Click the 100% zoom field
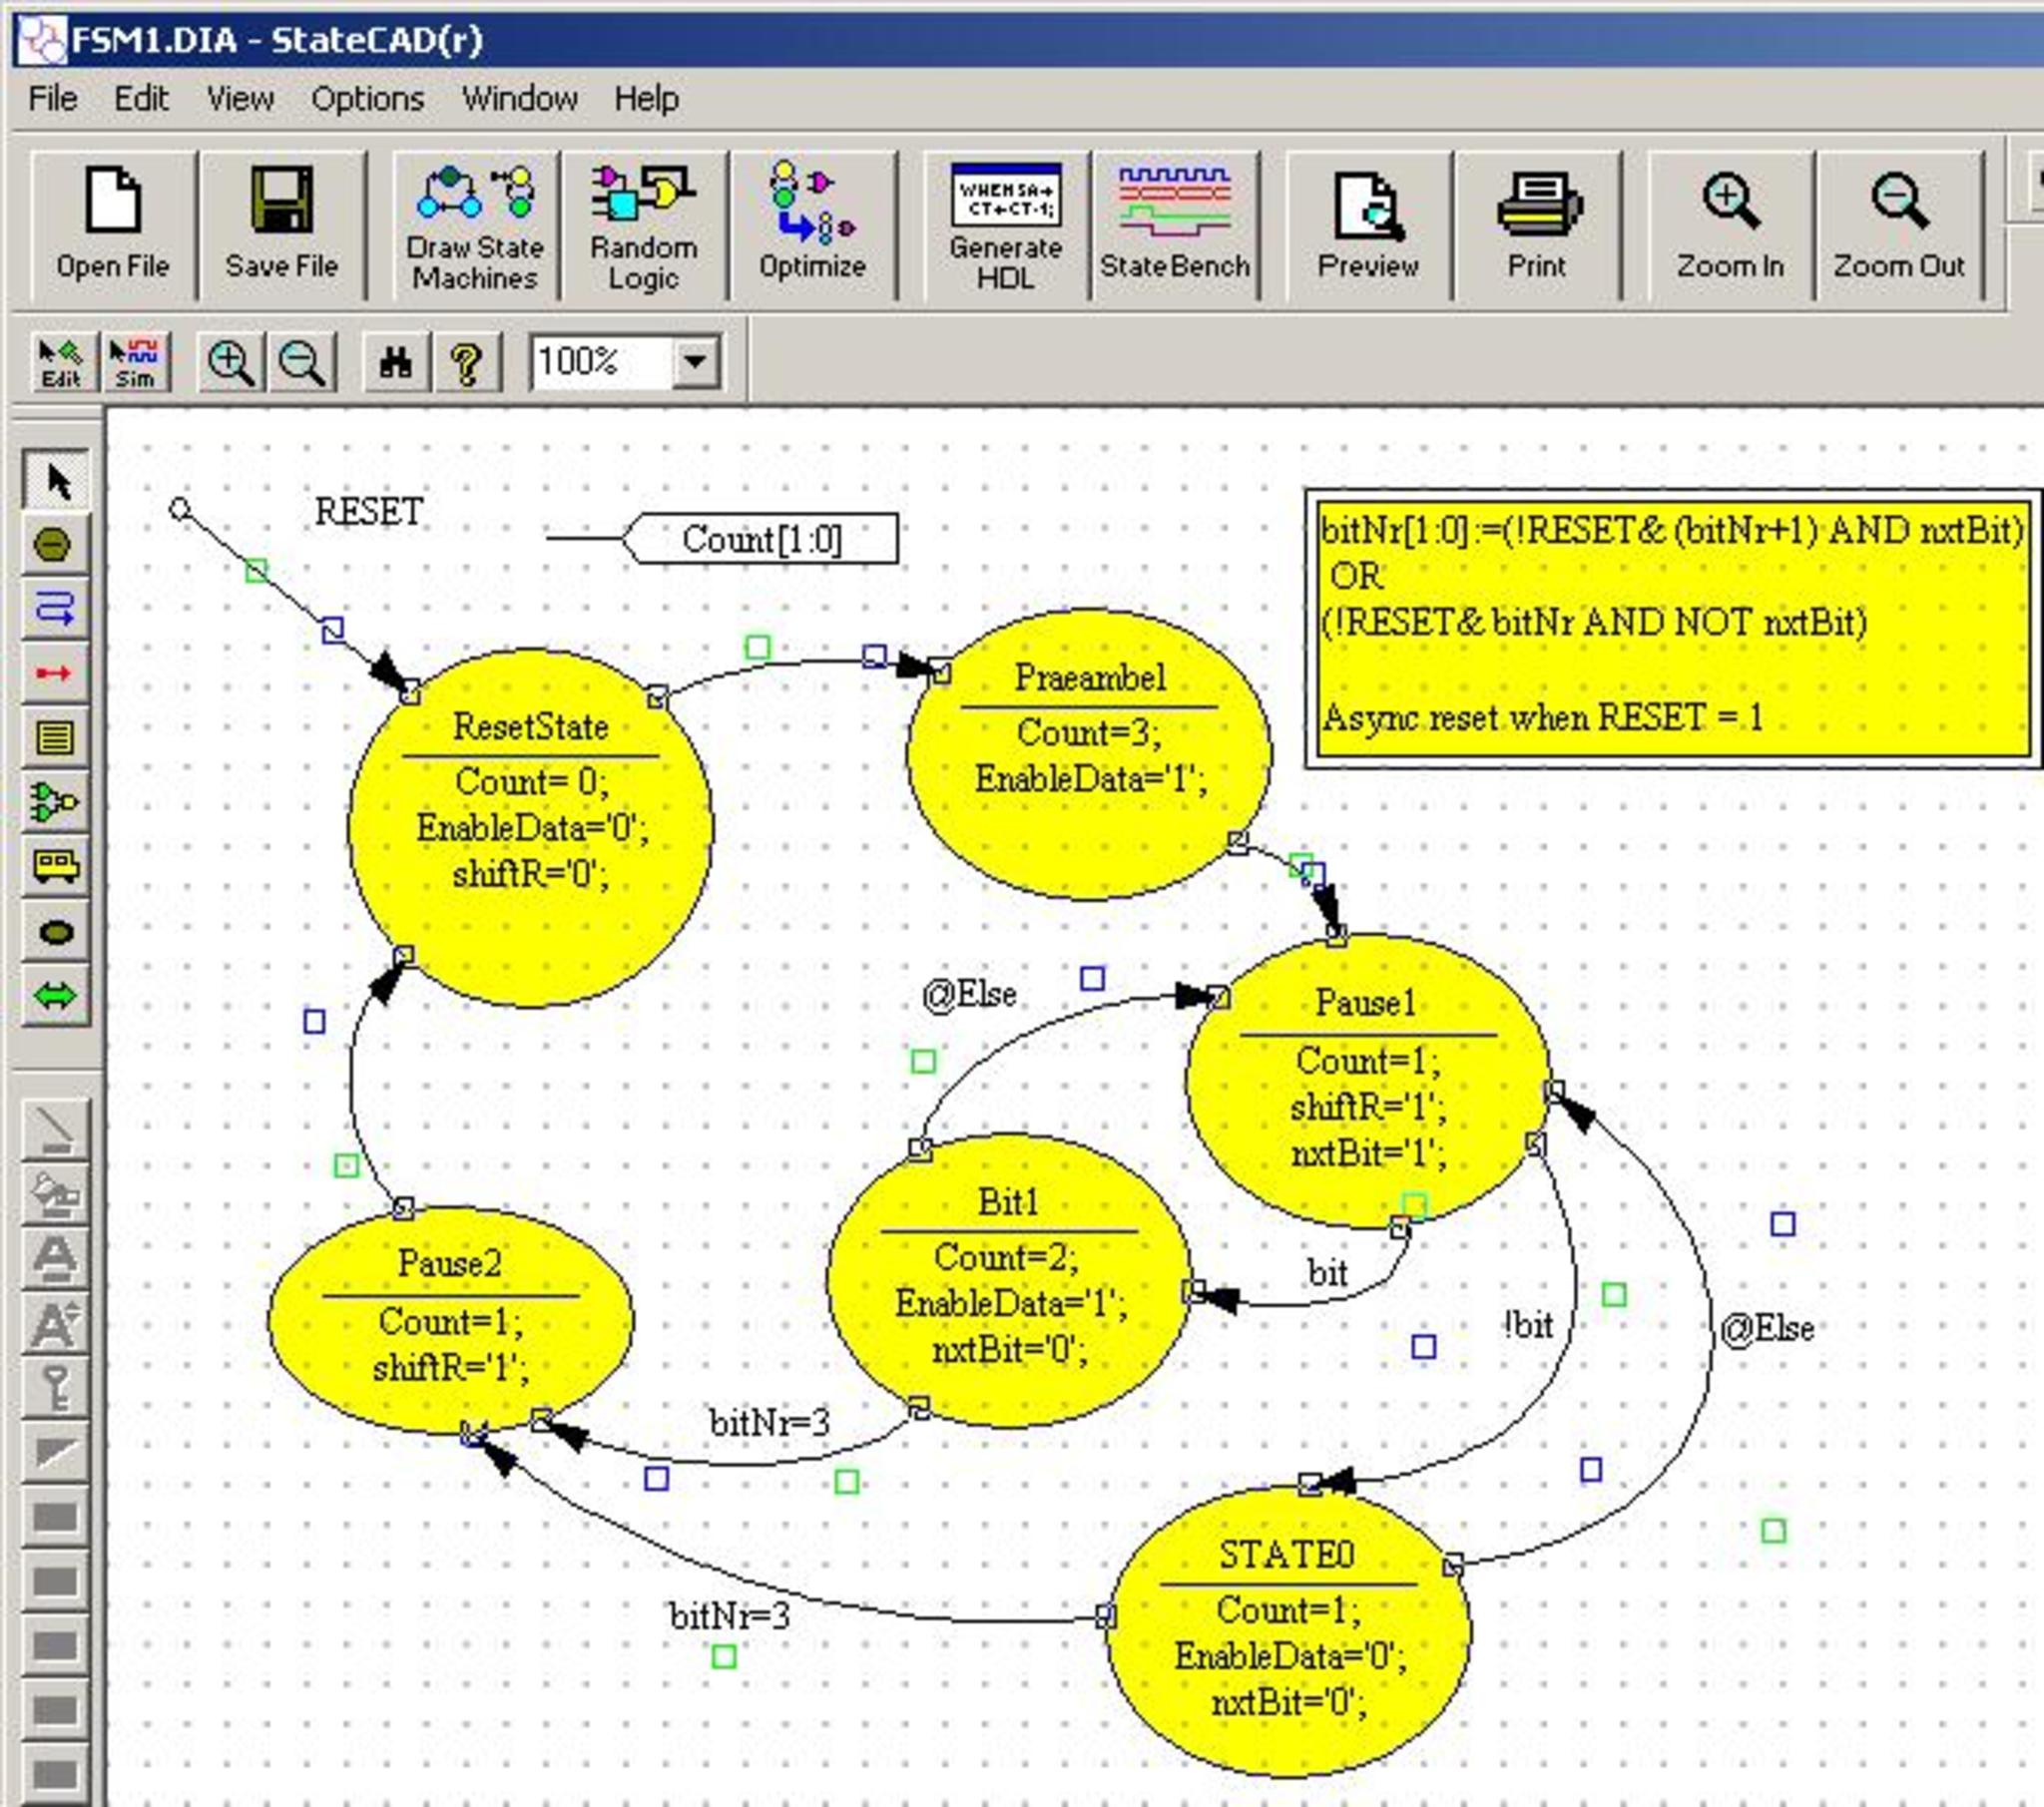The width and height of the screenshot is (2044, 1807). pos(598,362)
